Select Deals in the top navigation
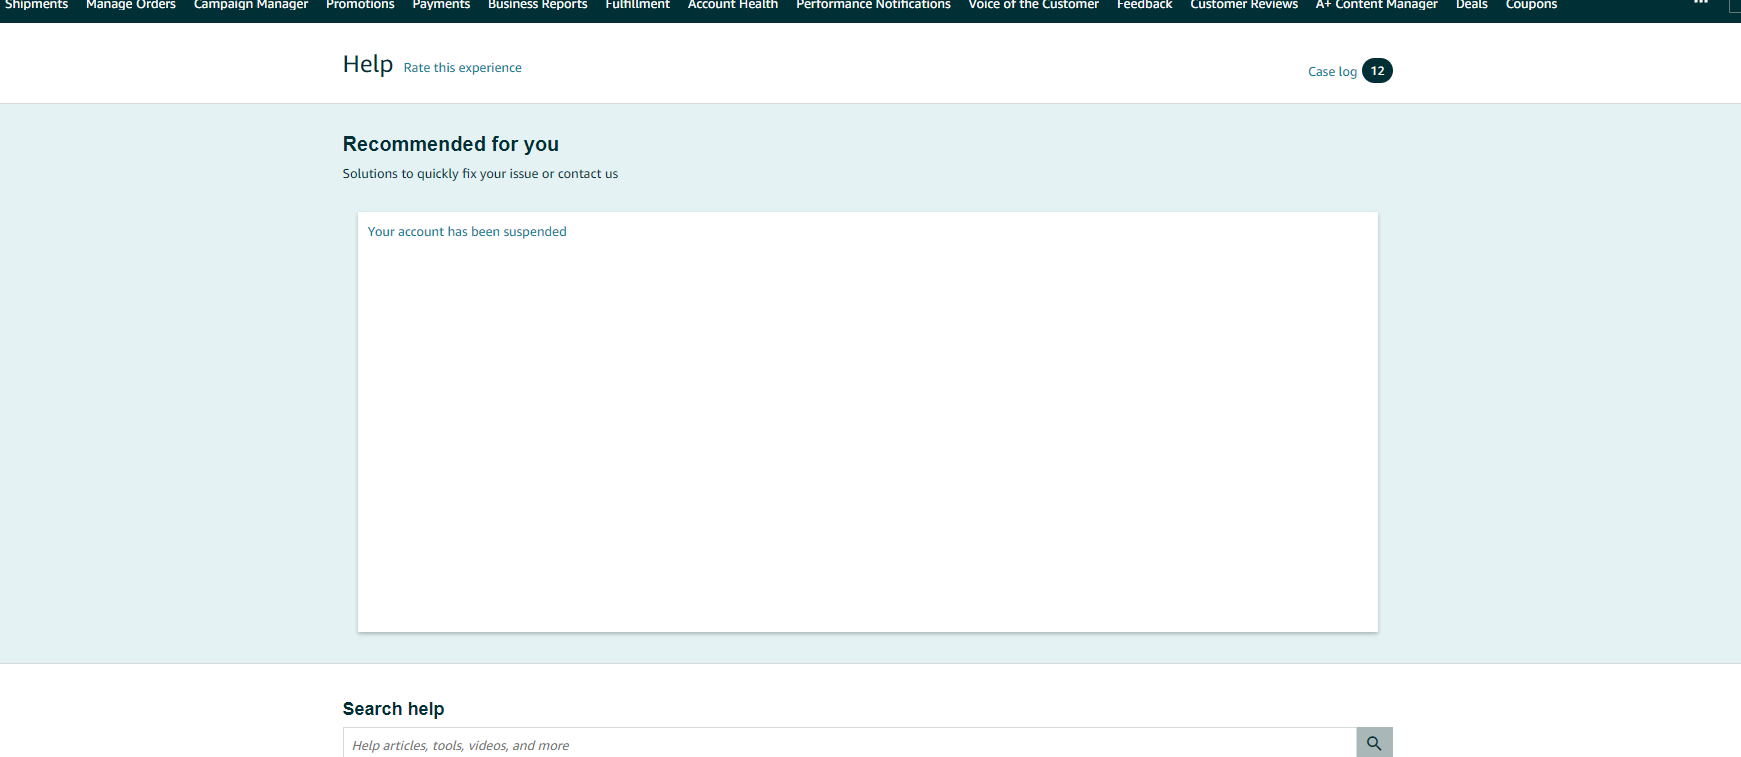Screen dimensions: 1741x757 click(1471, 5)
